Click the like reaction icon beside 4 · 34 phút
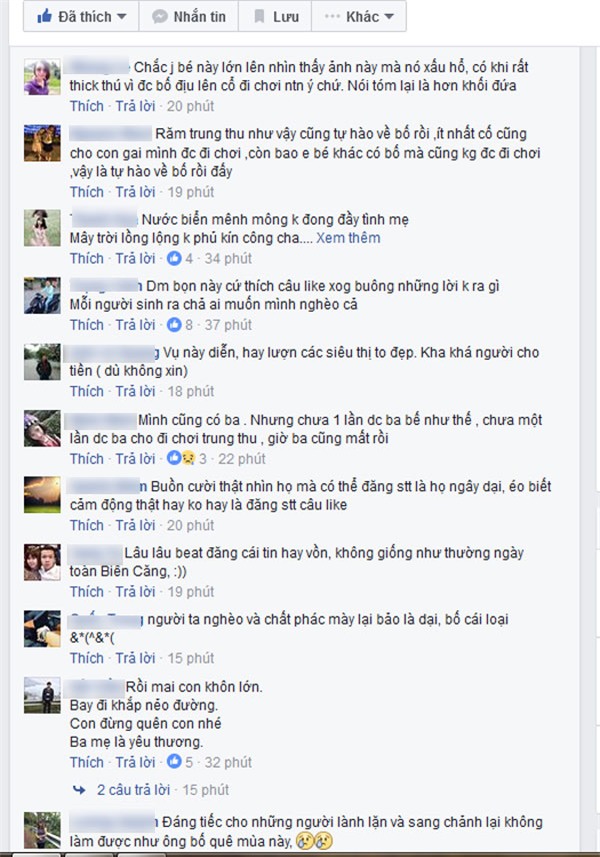600x857 pixels. [x=174, y=258]
